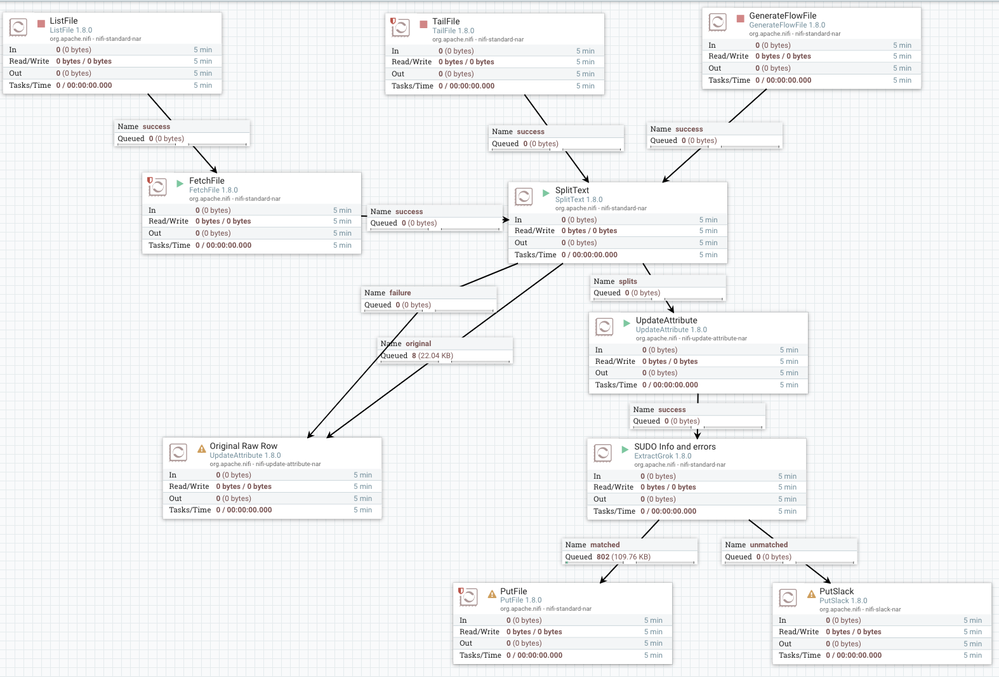Click the ListFile processor title
999x677 pixels.
click(x=64, y=21)
